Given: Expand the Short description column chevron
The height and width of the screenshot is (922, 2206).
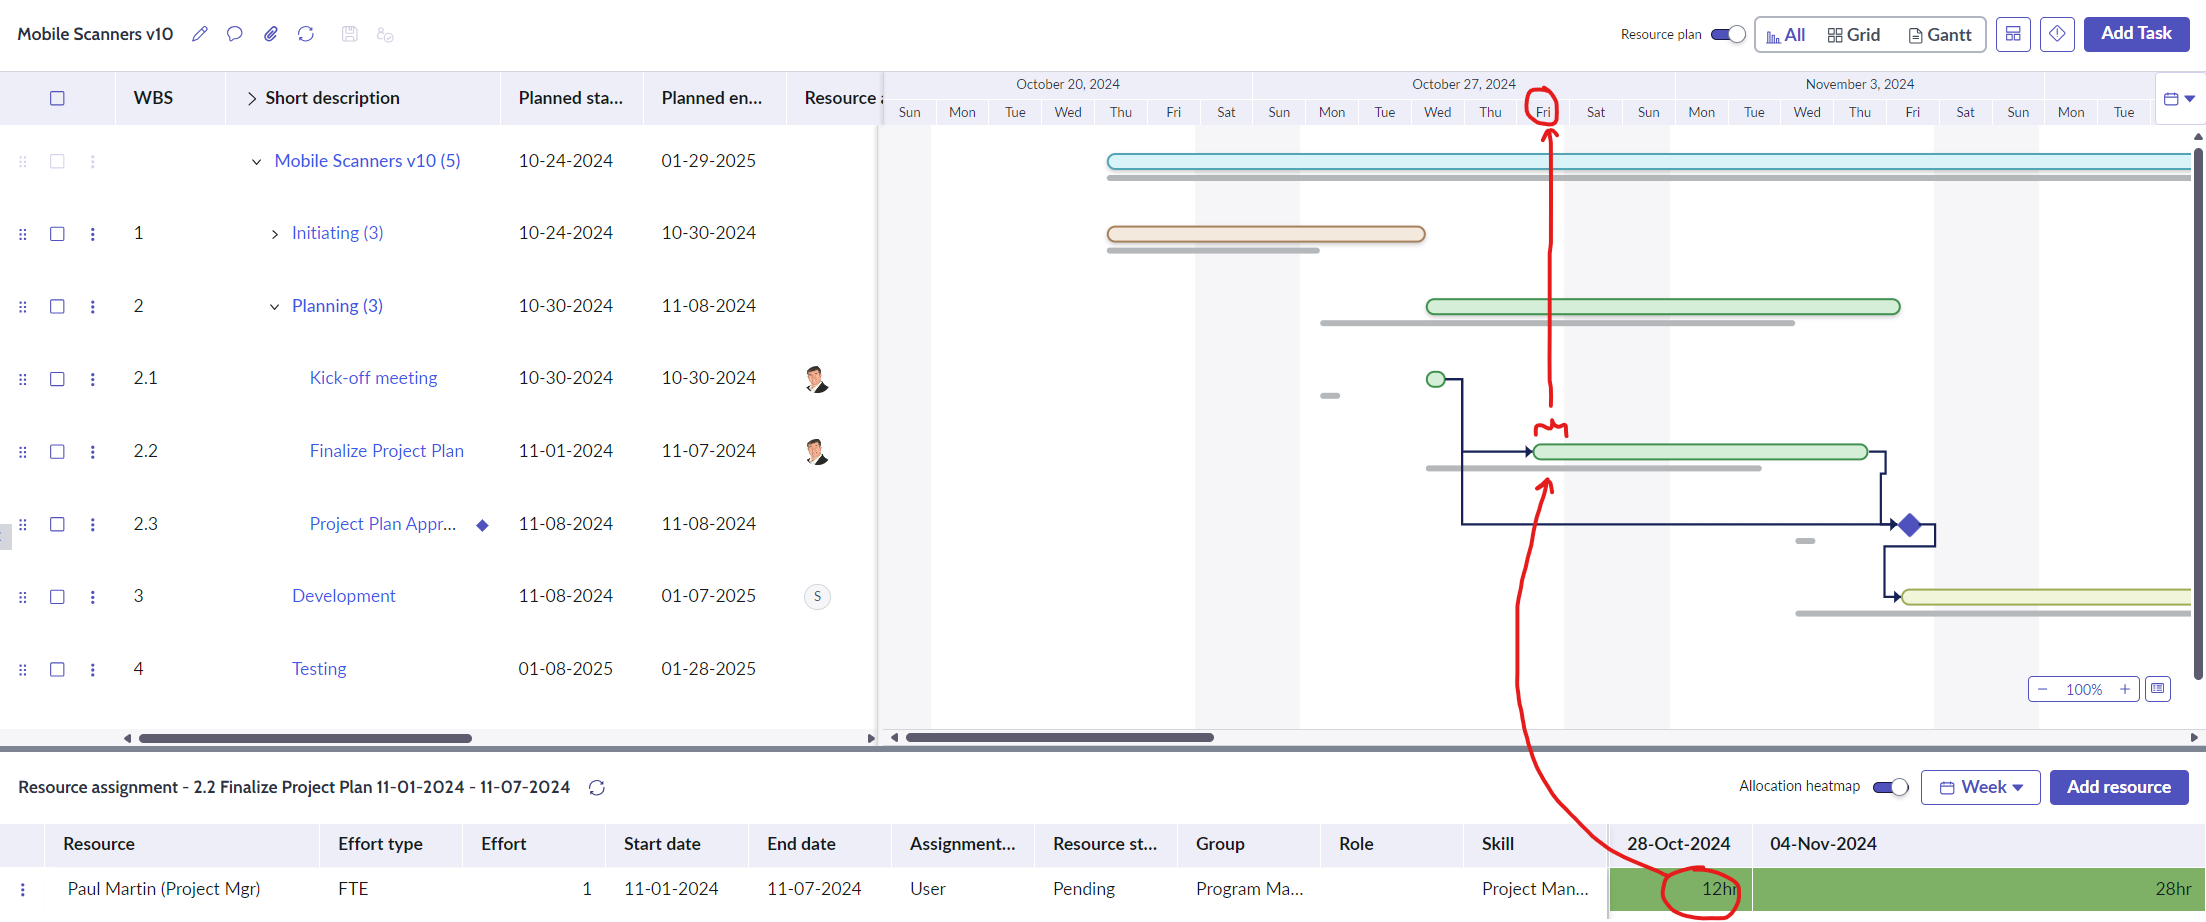Looking at the screenshot, I should coord(251,98).
